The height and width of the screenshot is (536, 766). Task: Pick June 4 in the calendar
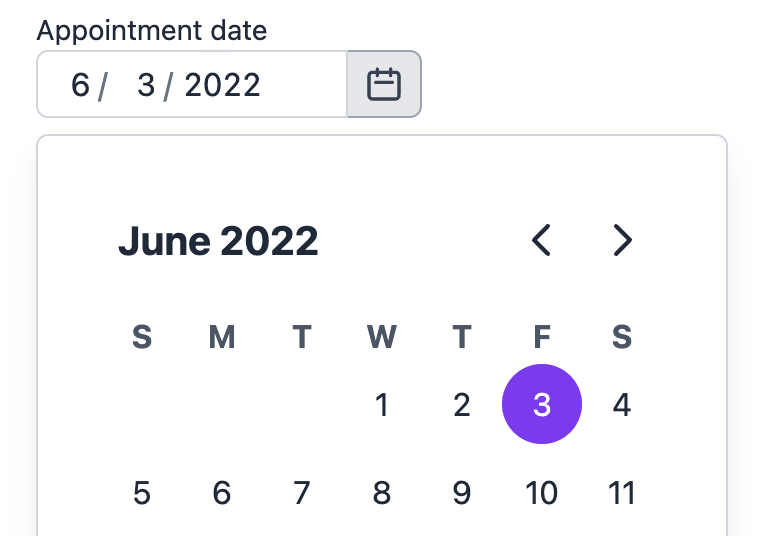622,405
